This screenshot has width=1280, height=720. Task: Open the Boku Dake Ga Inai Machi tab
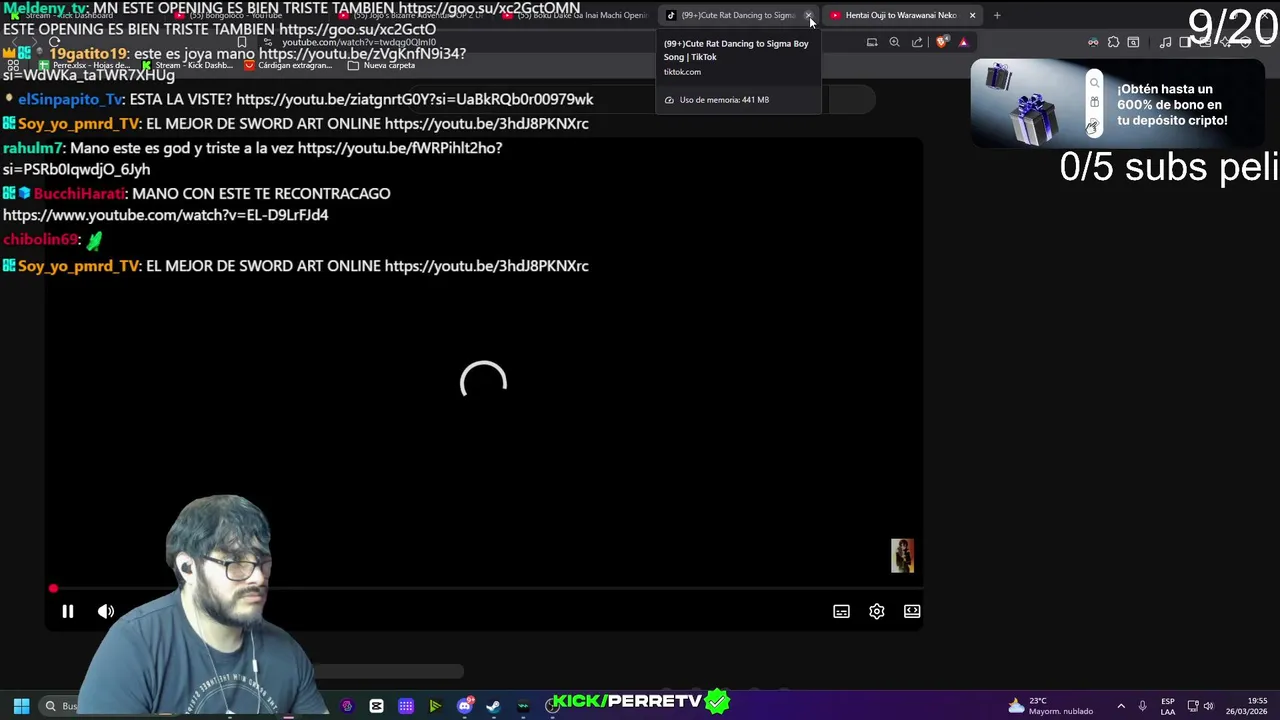[574, 15]
